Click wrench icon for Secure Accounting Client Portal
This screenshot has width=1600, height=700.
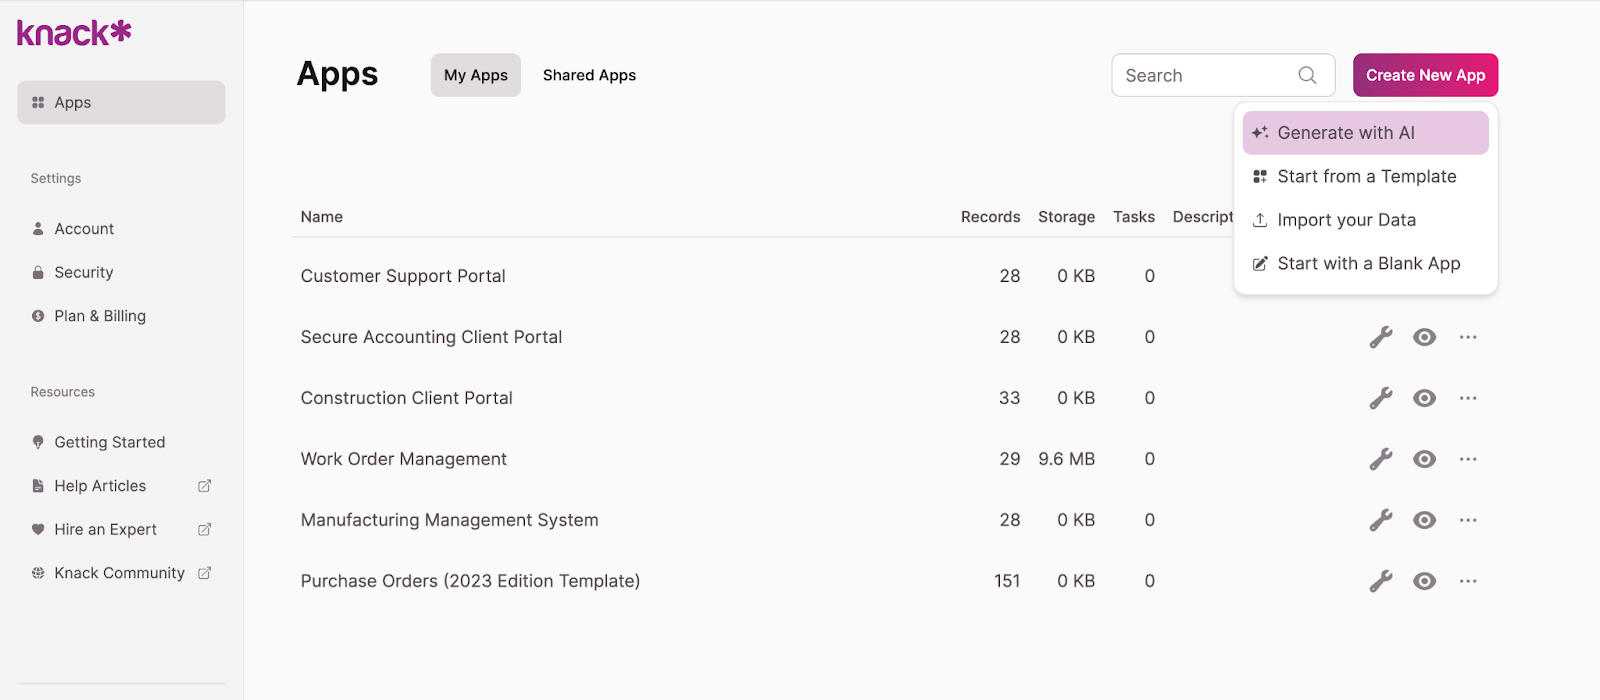click(1381, 337)
